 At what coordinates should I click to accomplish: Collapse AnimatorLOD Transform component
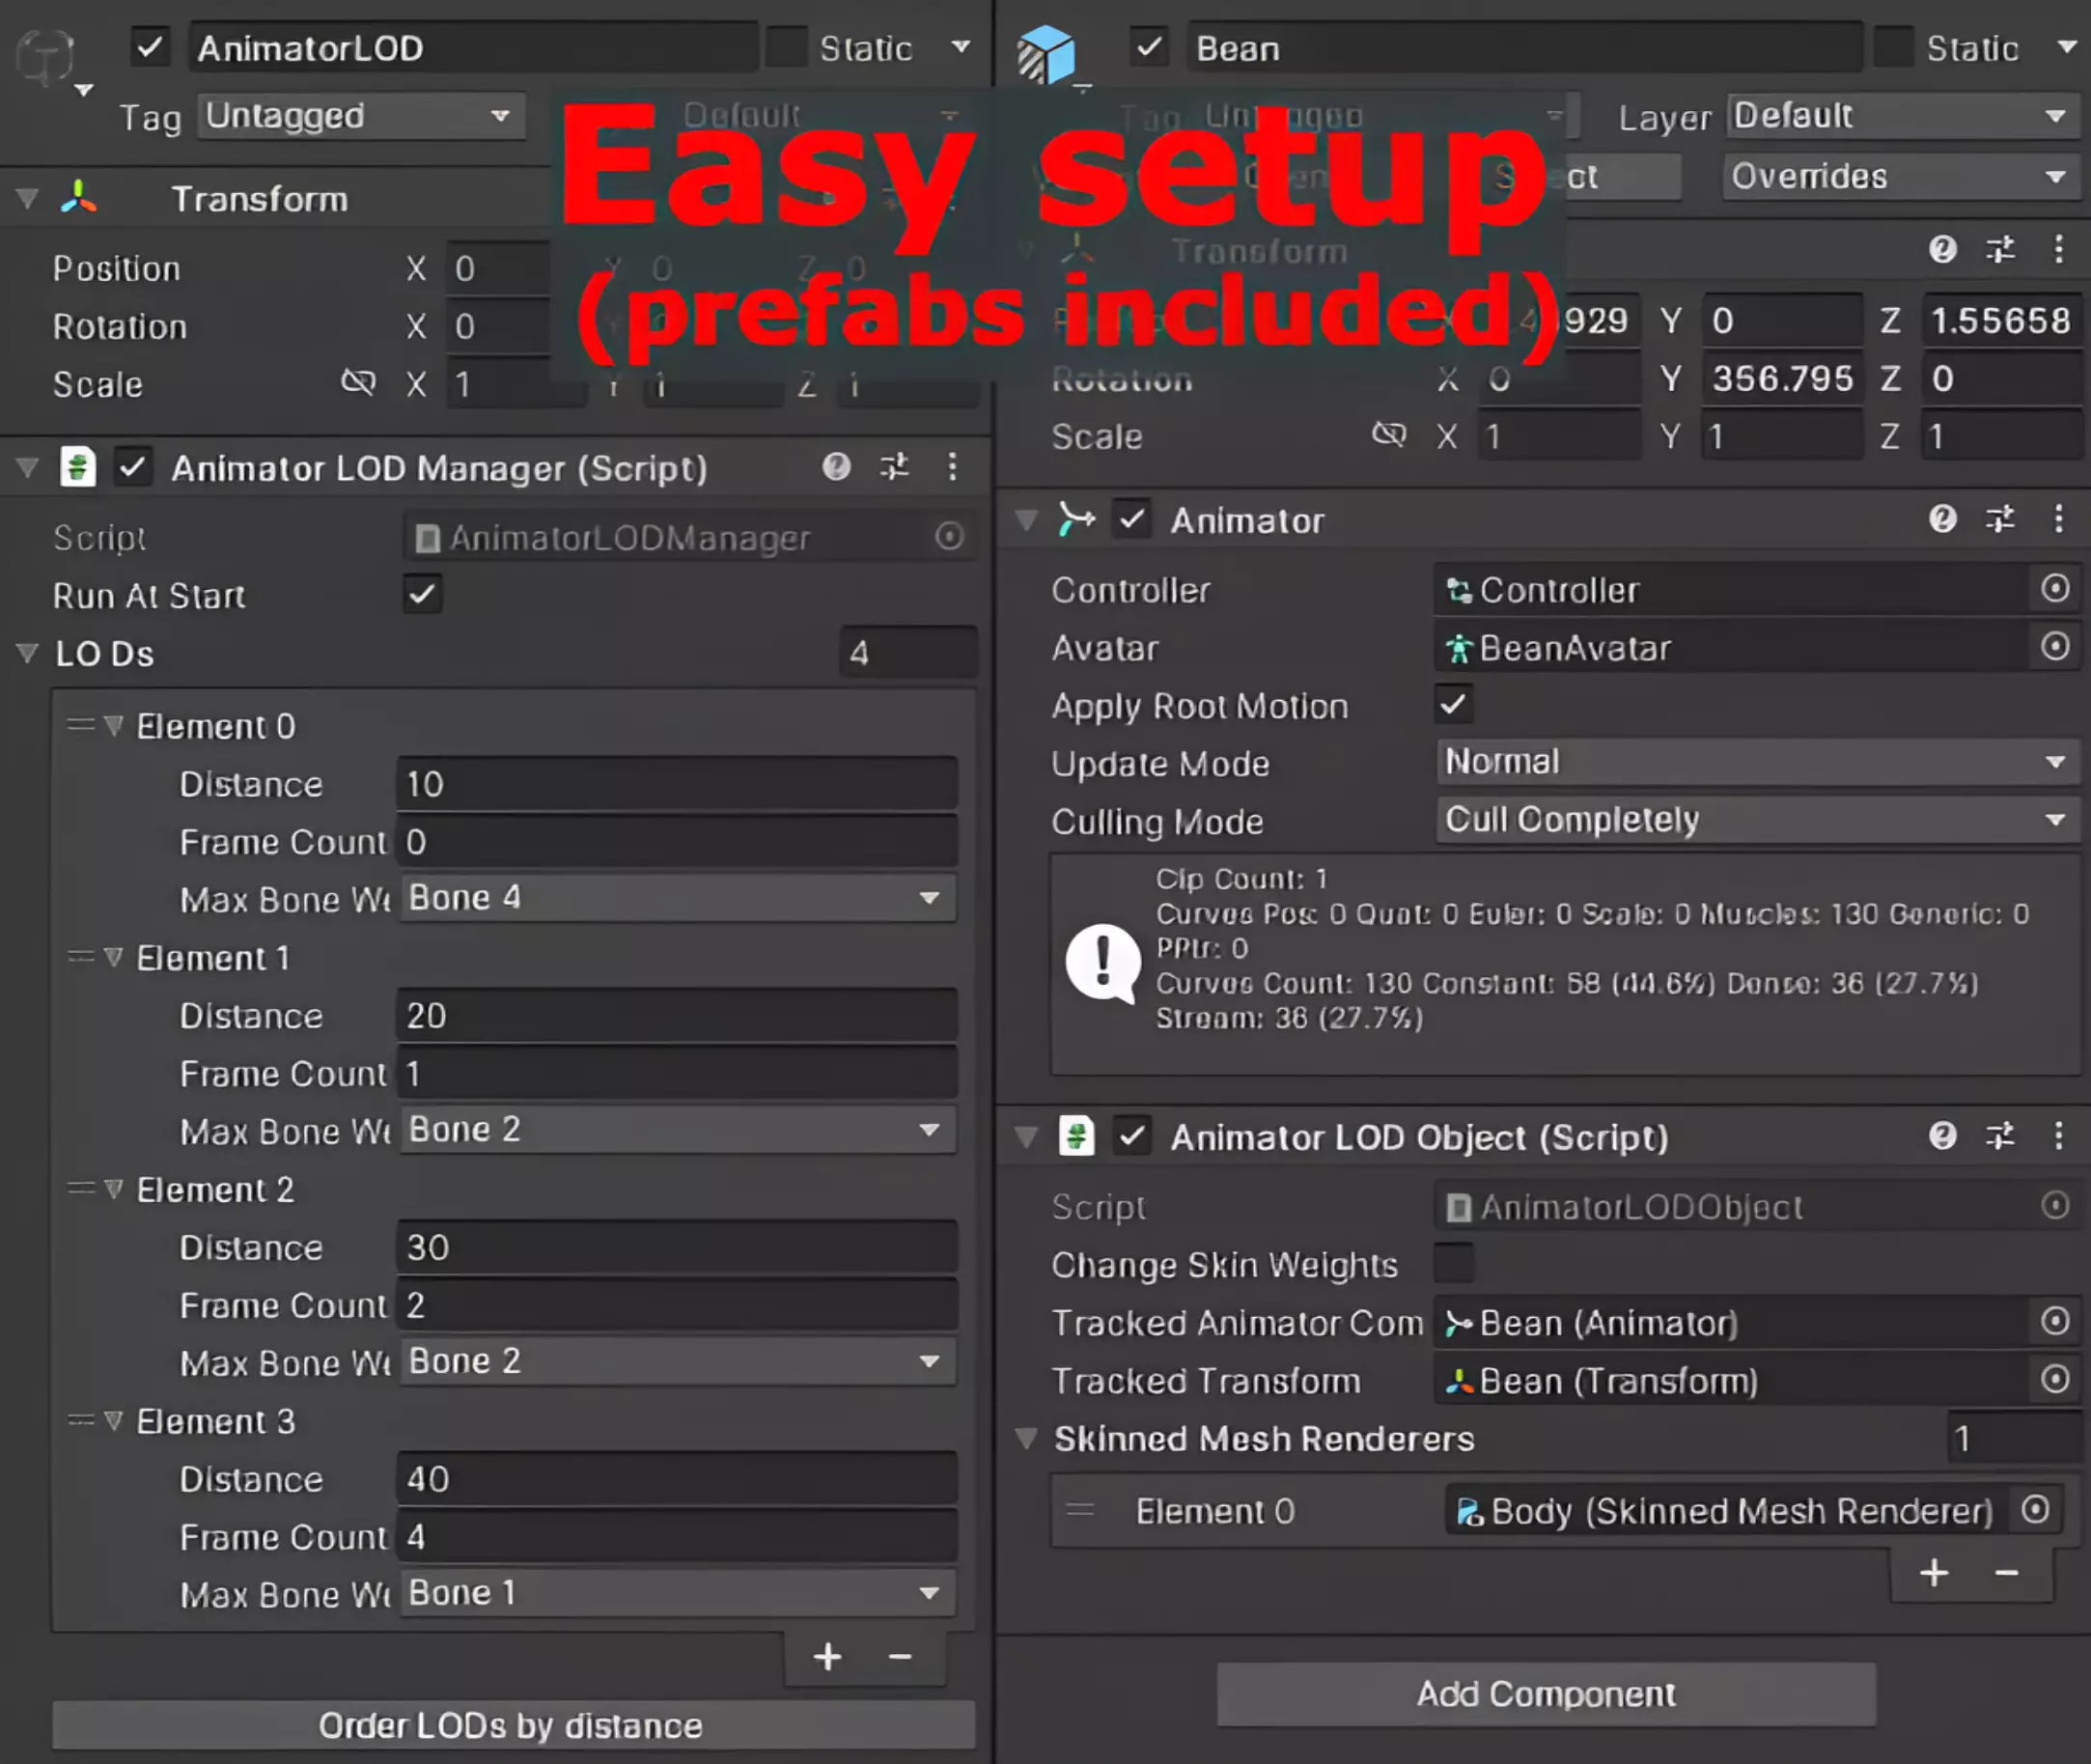27,198
